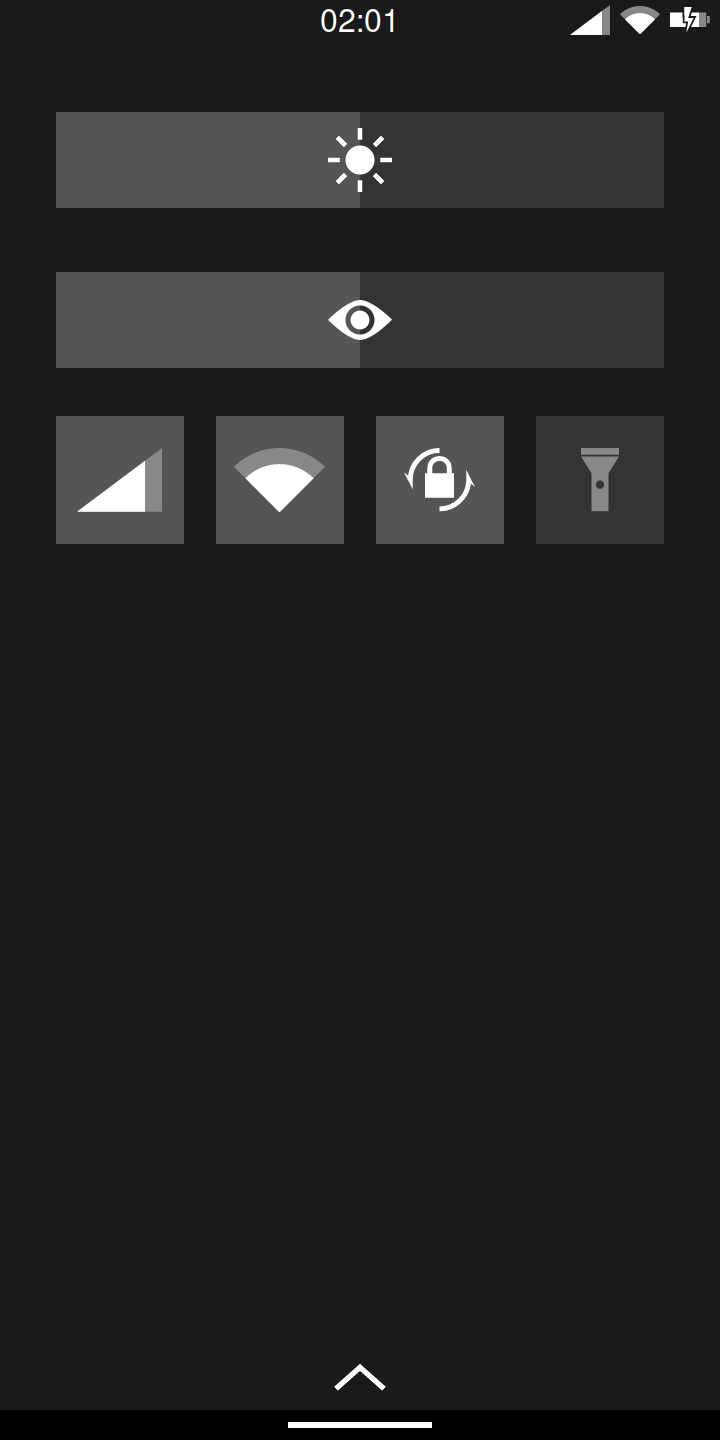The height and width of the screenshot is (1440, 720).
Task: Collapse panel with the up chevron
Action: click(360, 1377)
